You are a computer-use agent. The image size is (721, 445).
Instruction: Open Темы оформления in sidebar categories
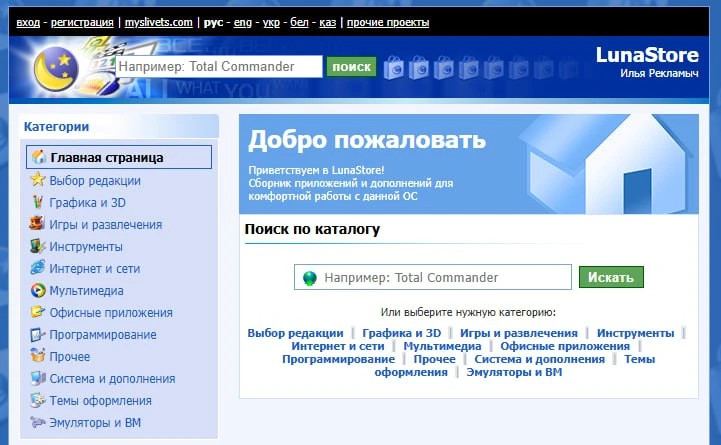(x=101, y=401)
